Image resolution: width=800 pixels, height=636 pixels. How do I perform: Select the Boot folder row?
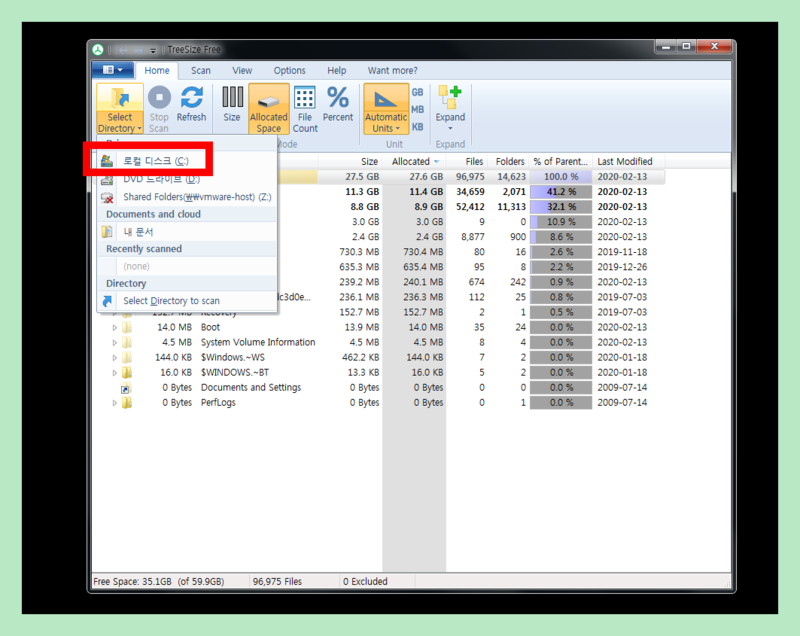(379, 327)
